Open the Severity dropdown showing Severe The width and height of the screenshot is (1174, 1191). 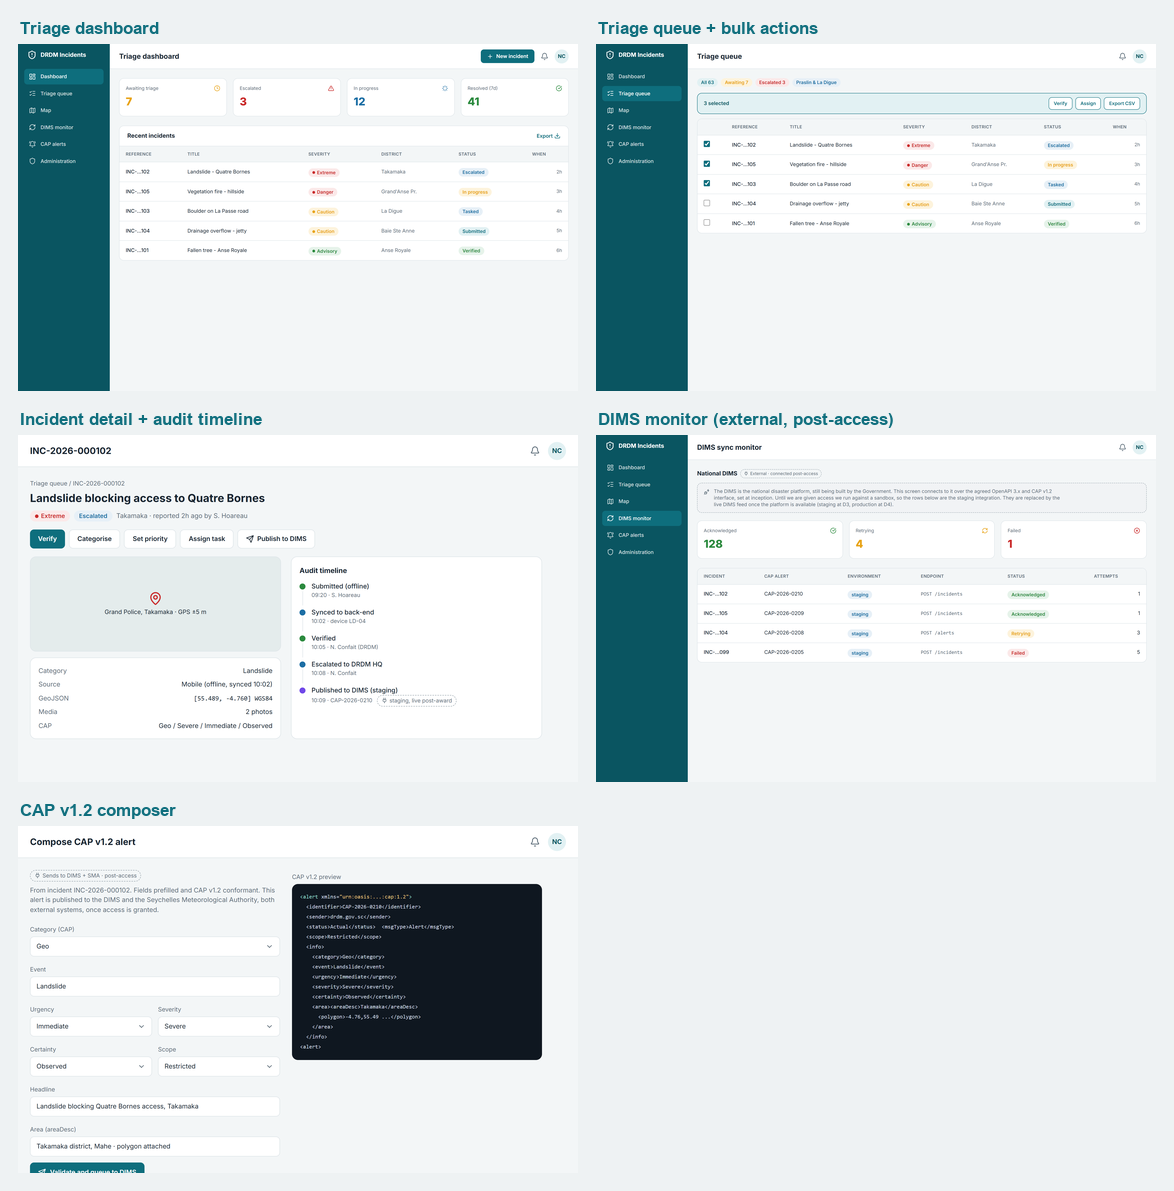coord(219,1026)
